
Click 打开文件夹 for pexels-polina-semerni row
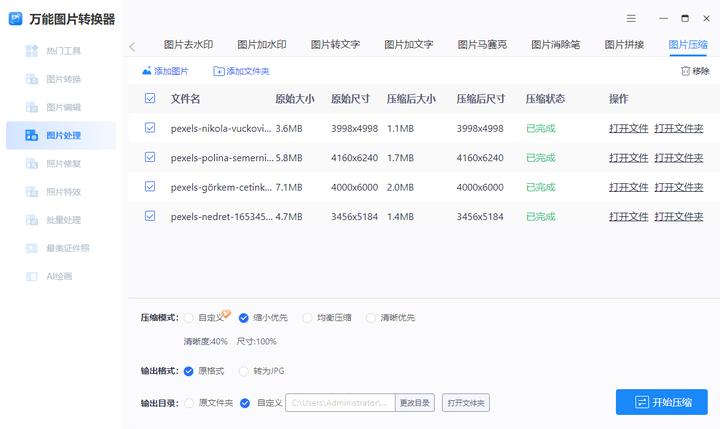click(679, 158)
